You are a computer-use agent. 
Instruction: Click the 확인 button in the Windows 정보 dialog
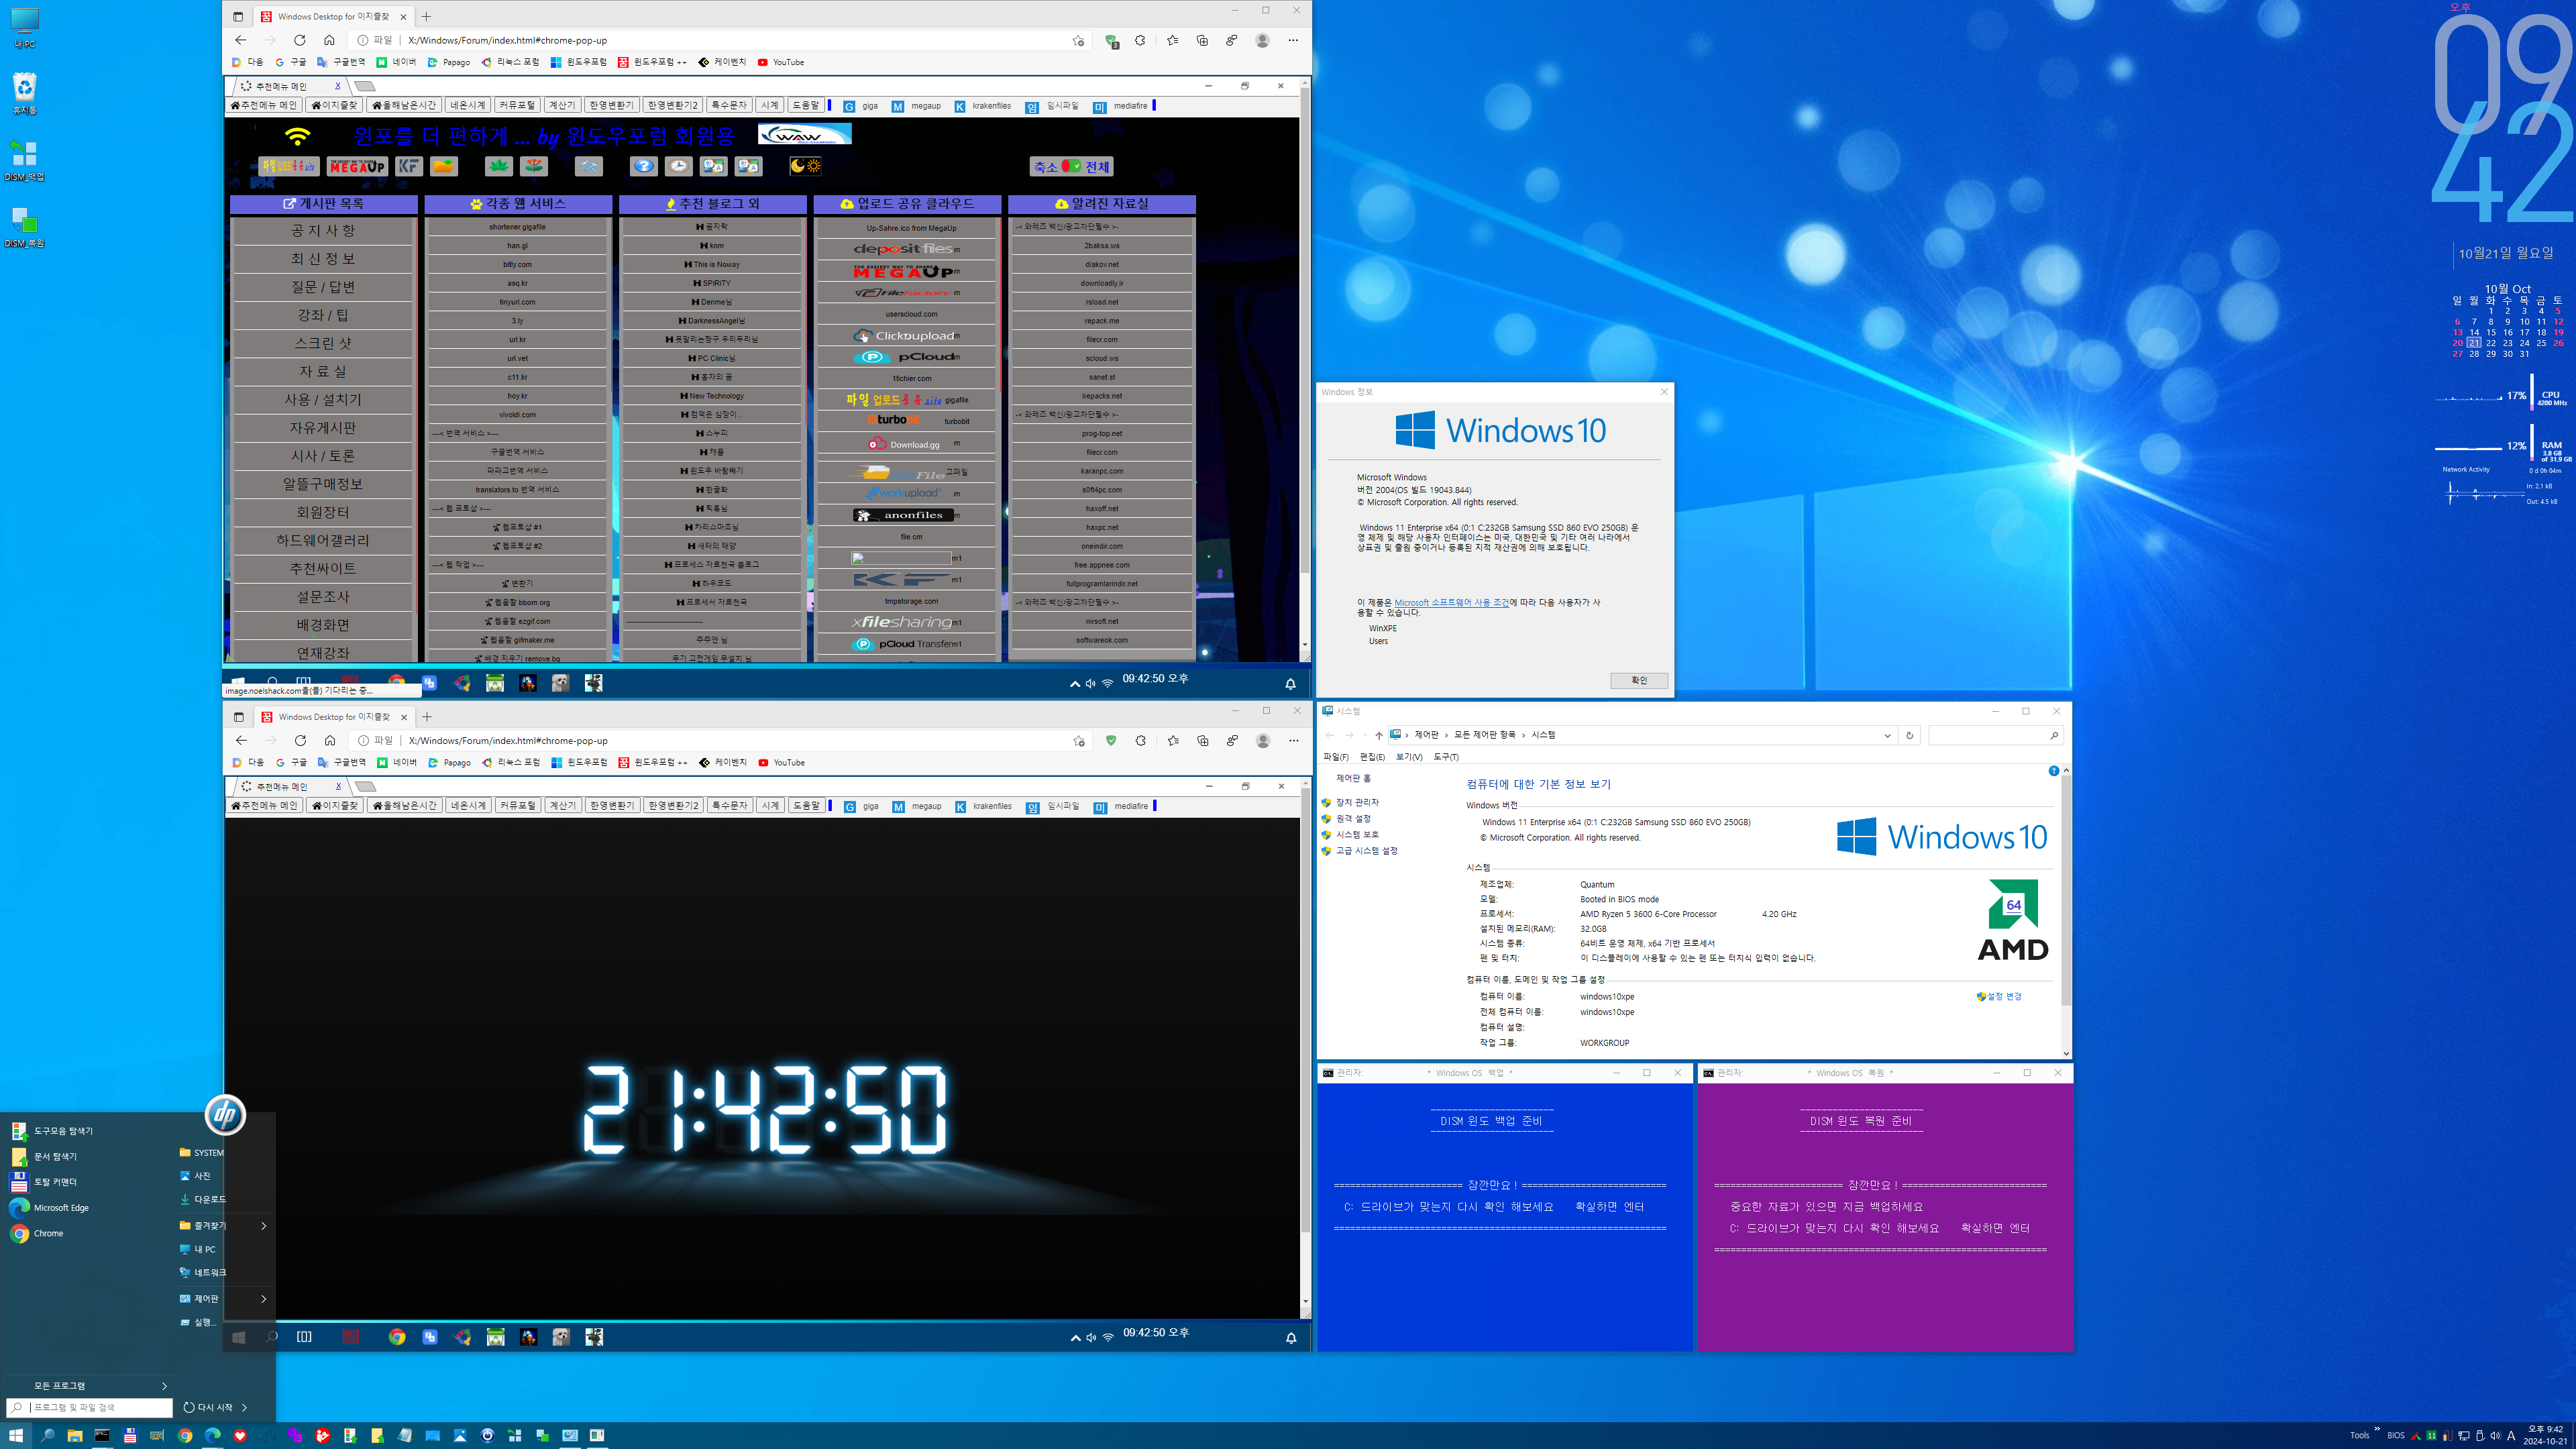point(1639,680)
